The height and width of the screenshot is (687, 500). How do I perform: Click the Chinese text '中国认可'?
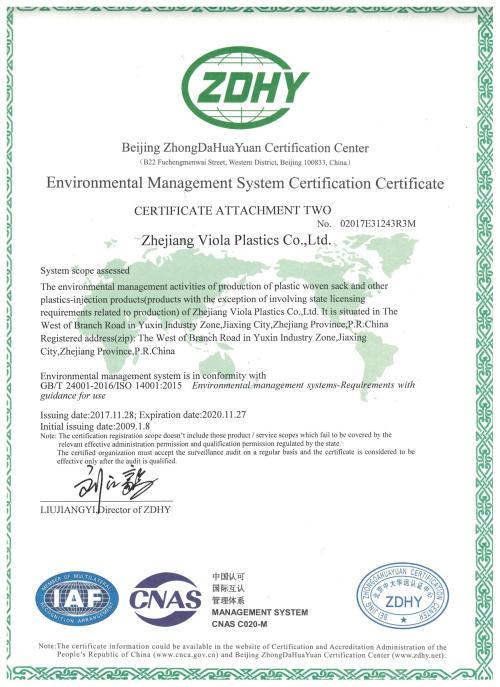[x=228, y=576]
